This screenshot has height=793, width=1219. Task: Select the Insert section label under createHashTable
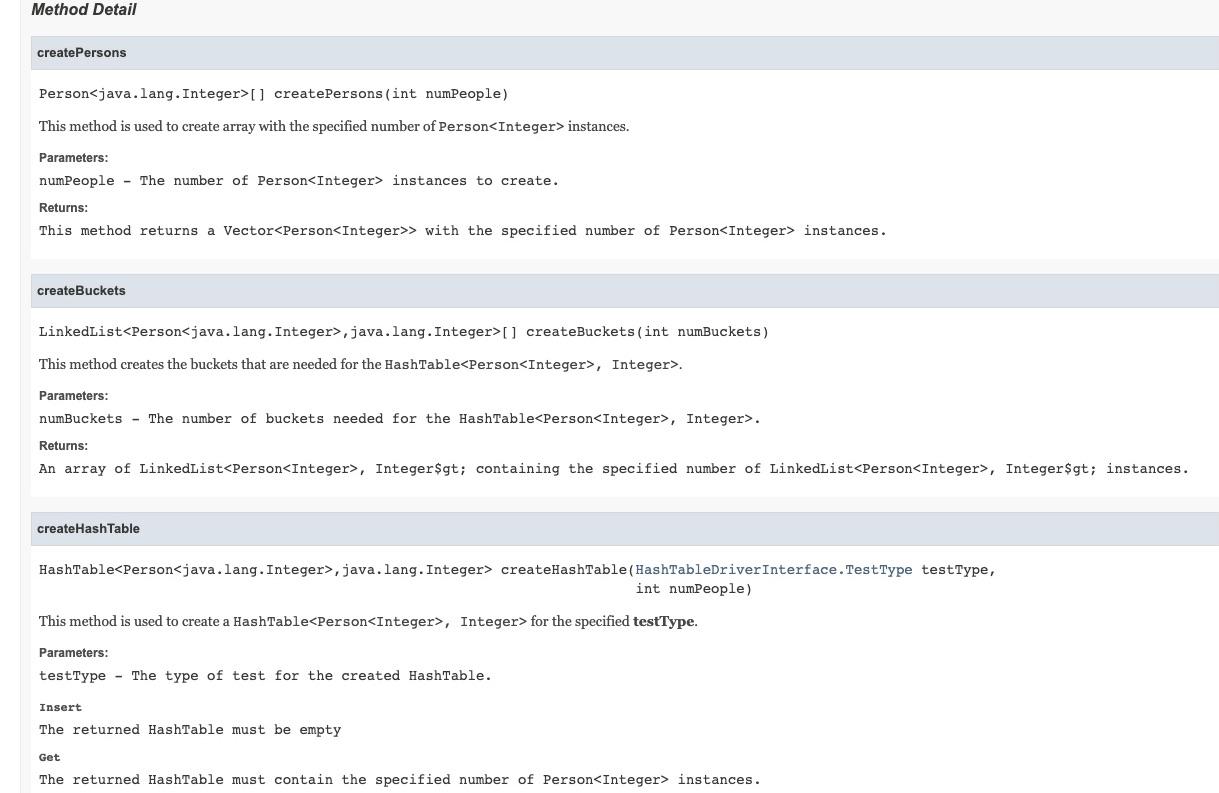(60, 707)
